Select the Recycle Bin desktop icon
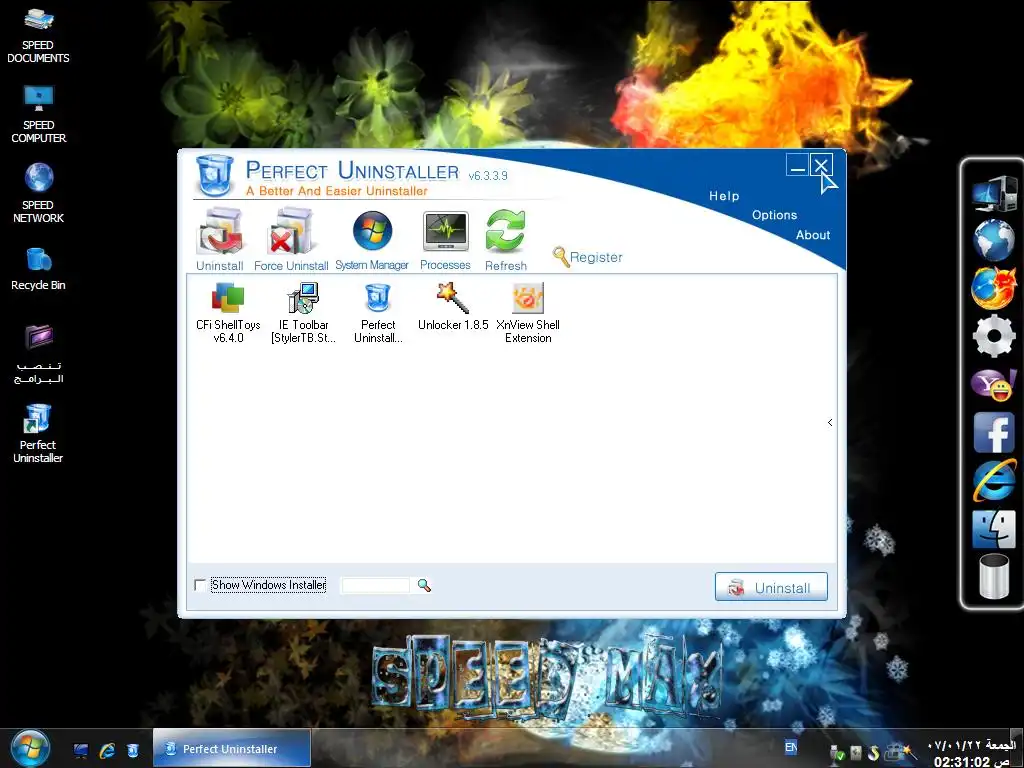 39,269
